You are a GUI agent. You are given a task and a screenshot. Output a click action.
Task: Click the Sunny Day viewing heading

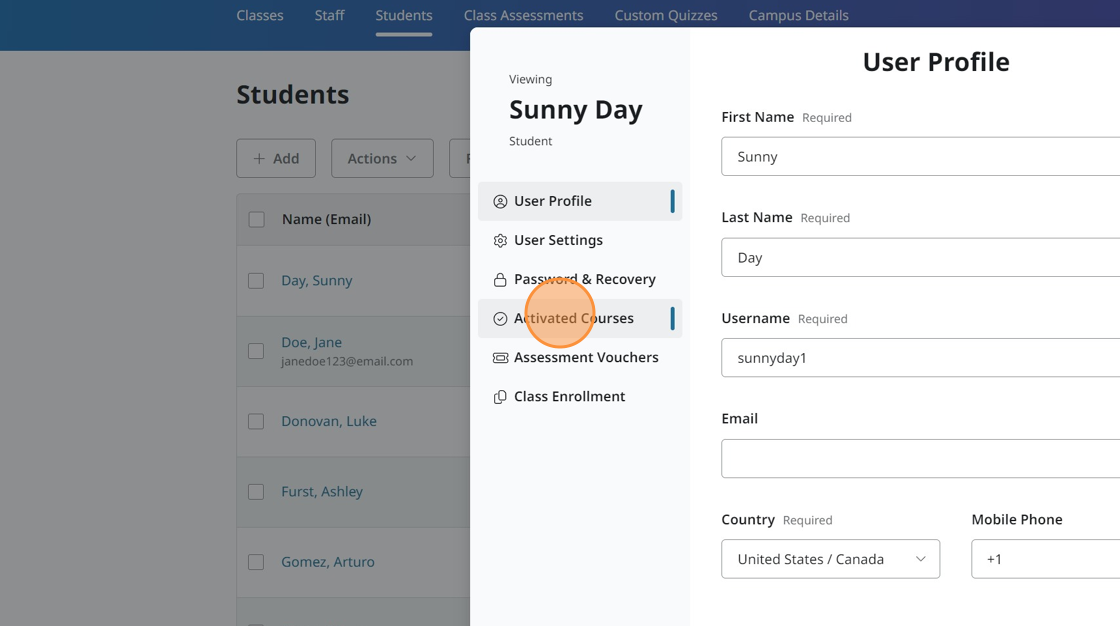tap(576, 110)
